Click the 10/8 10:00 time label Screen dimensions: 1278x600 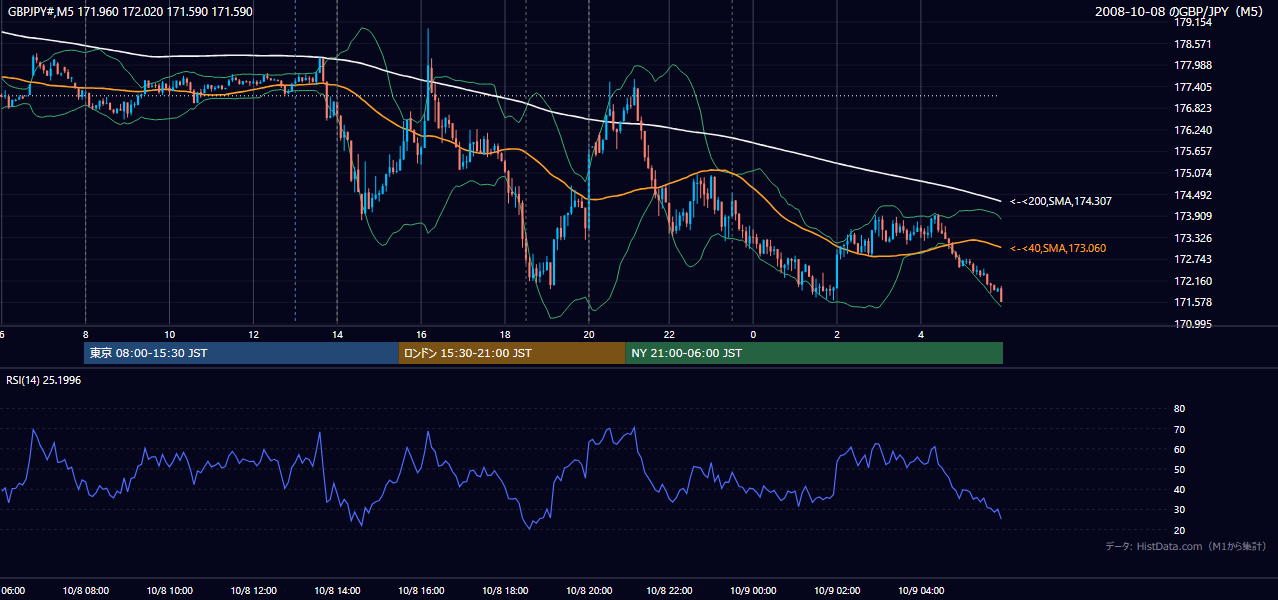pyautogui.click(x=169, y=591)
